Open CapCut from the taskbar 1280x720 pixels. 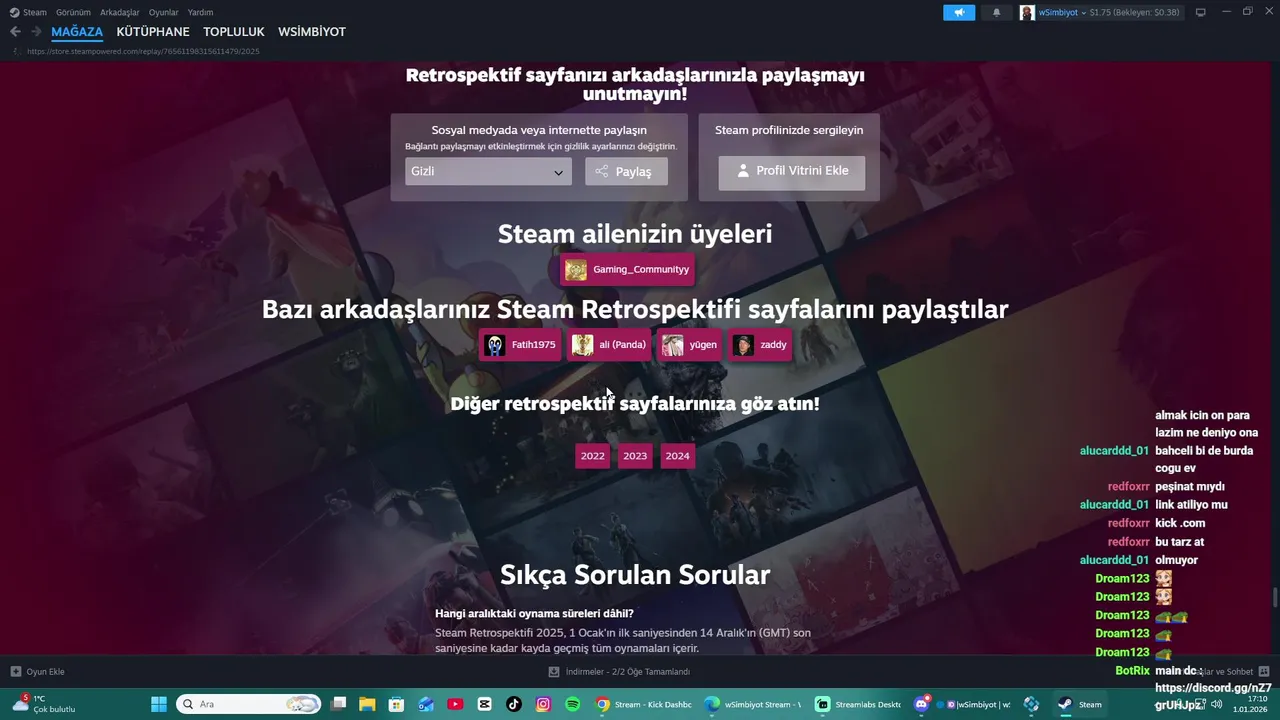pyautogui.click(x=485, y=704)
